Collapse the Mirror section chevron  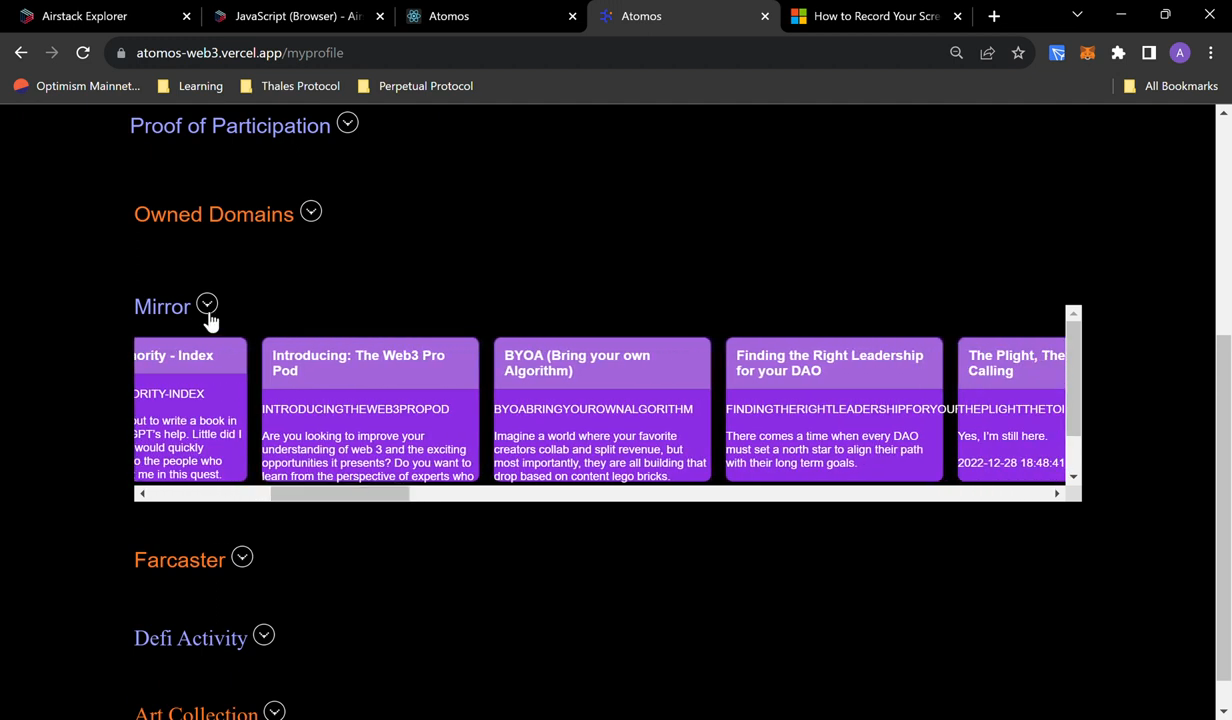(x=207, y=304)
